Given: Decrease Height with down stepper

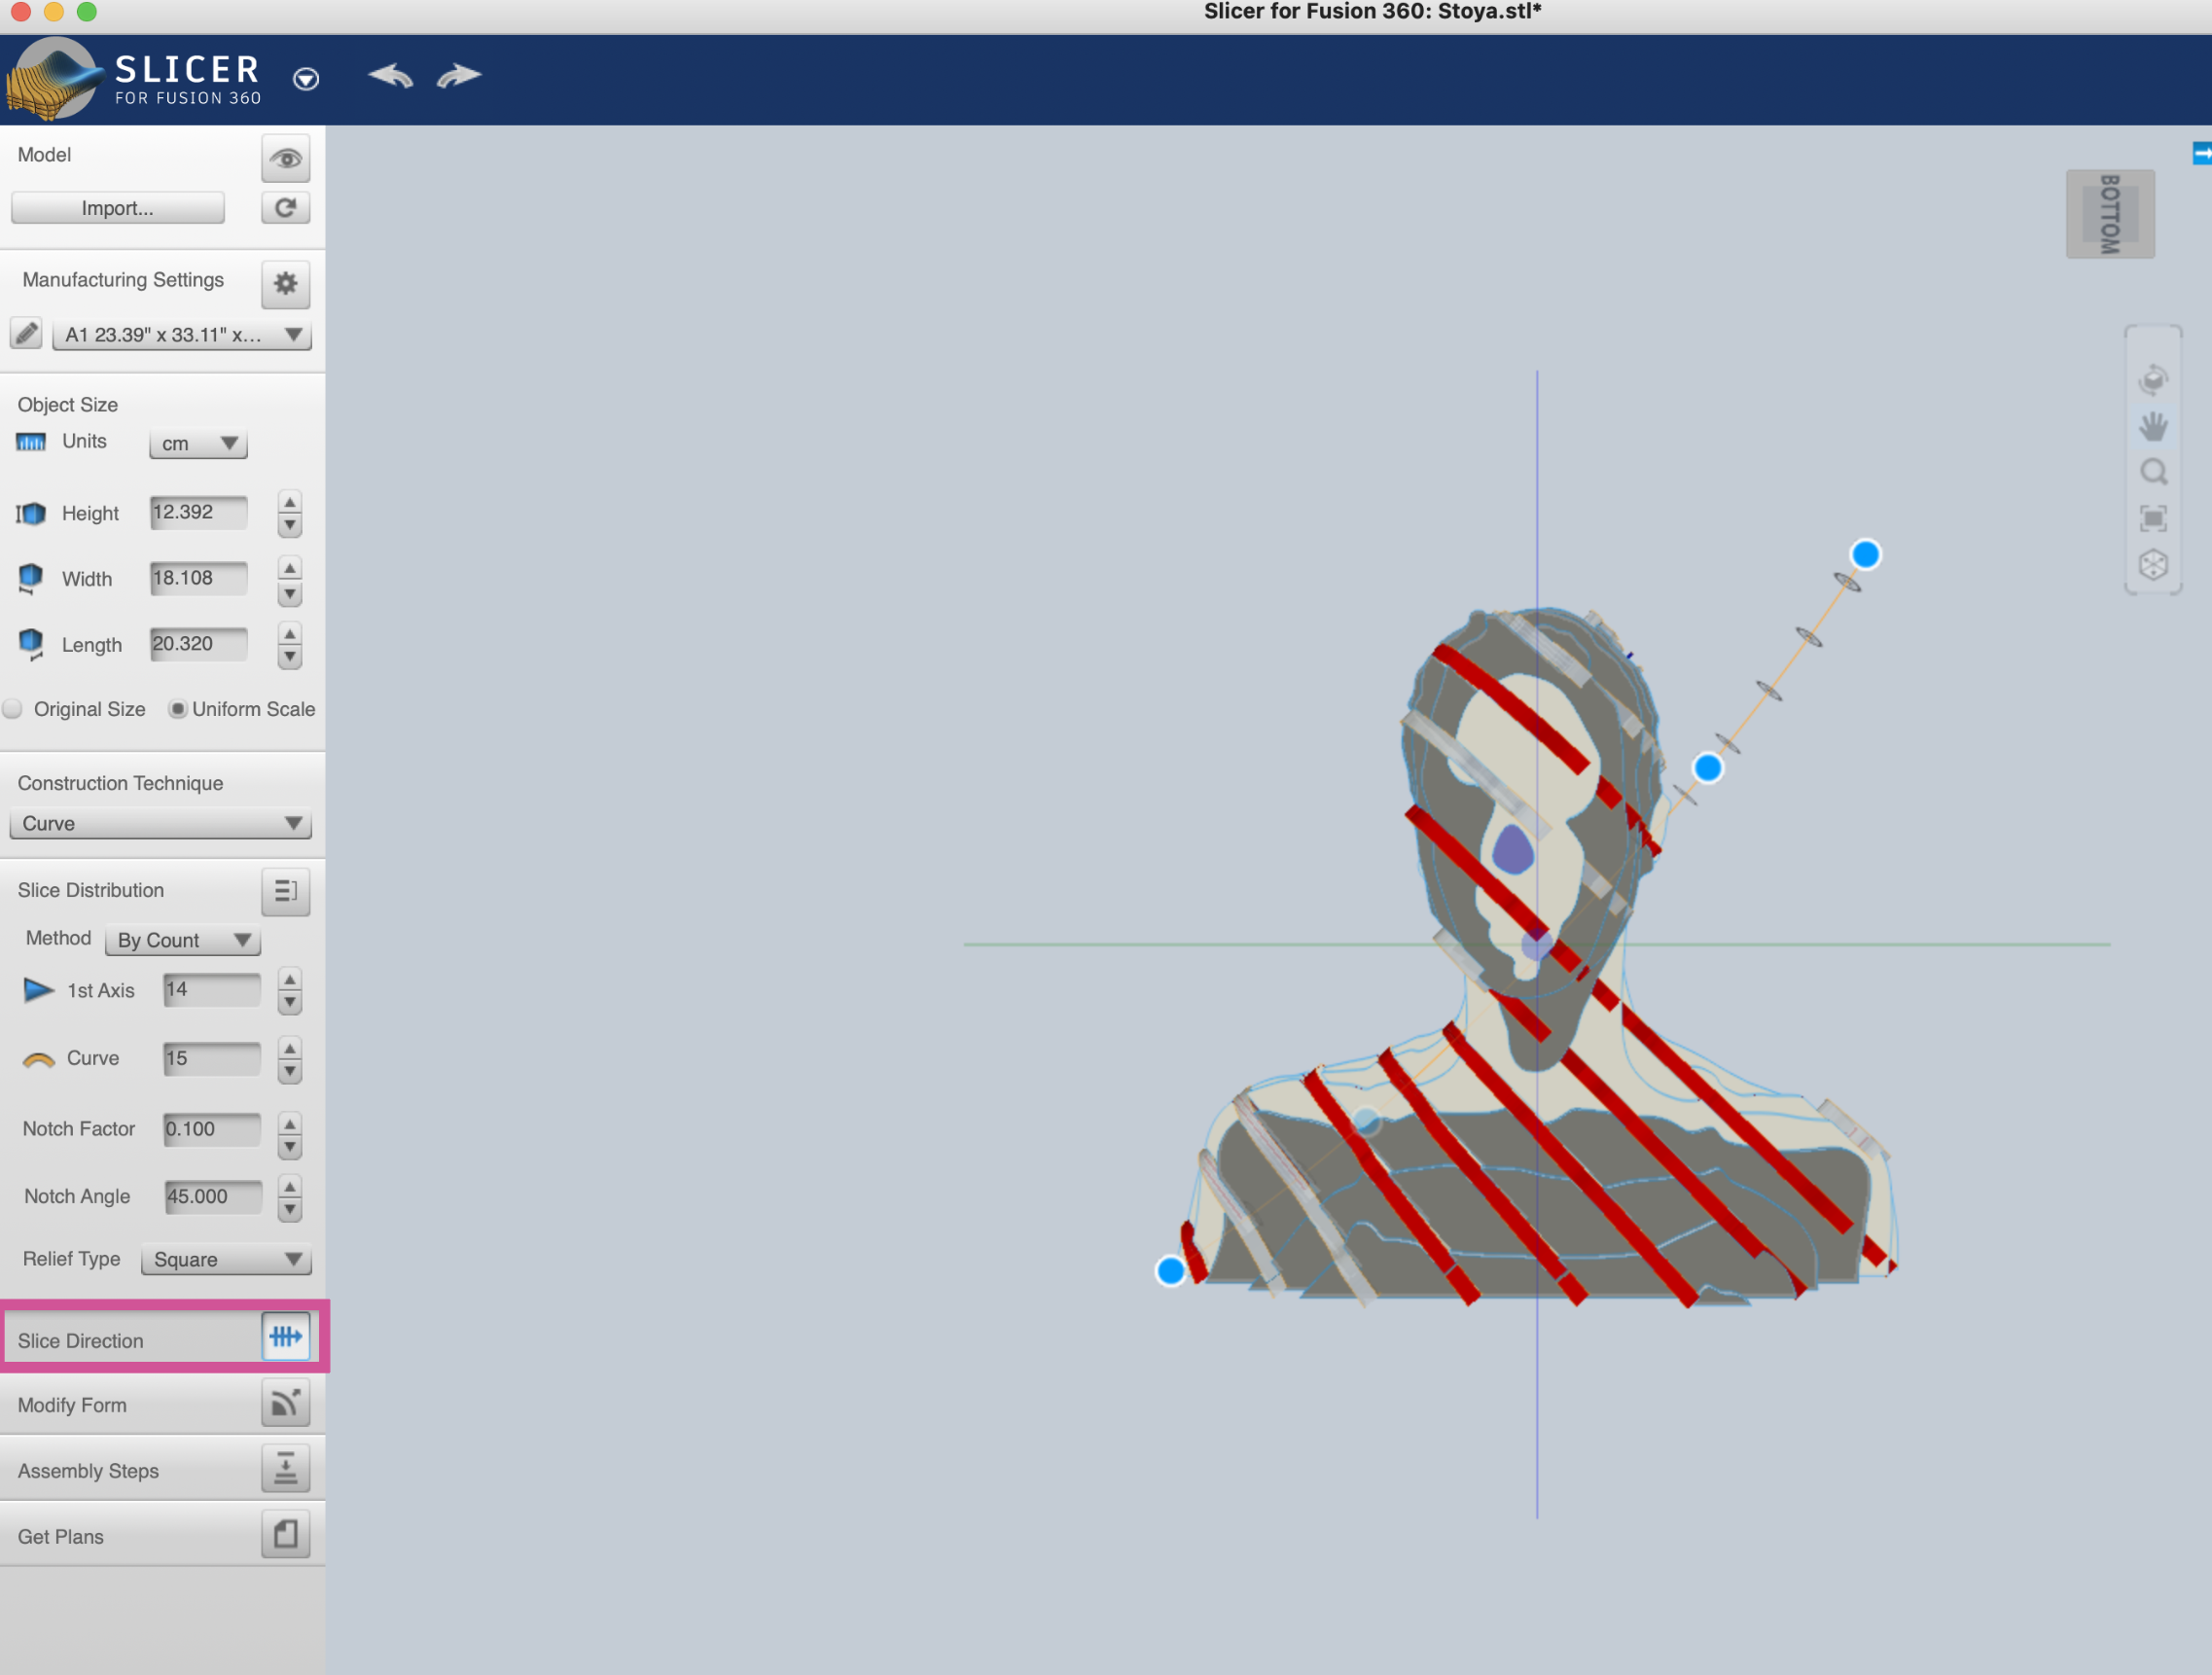Looking at the screenshot, I should (290, 526).
